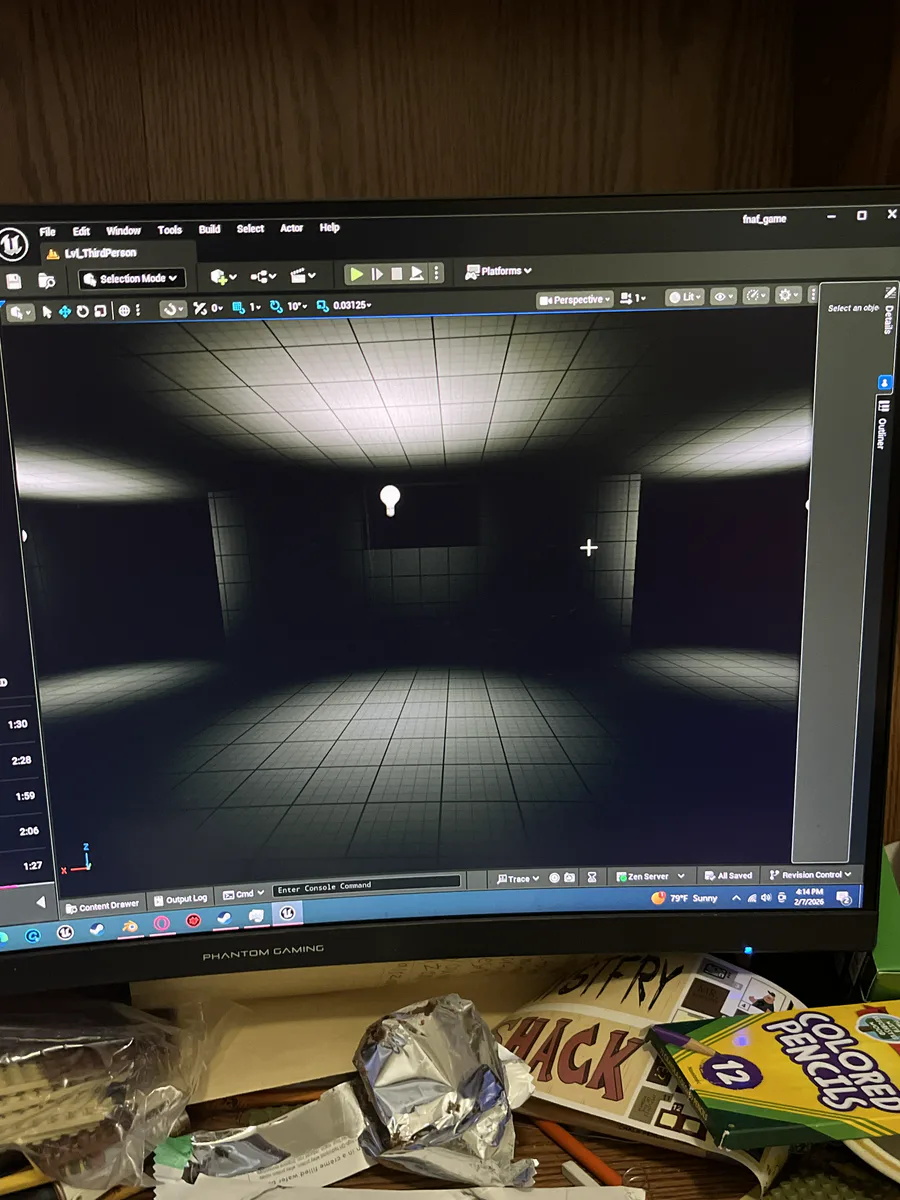The image size is (900, 1200).
Task: Click the Browse to asset icon
Action: 47,281
